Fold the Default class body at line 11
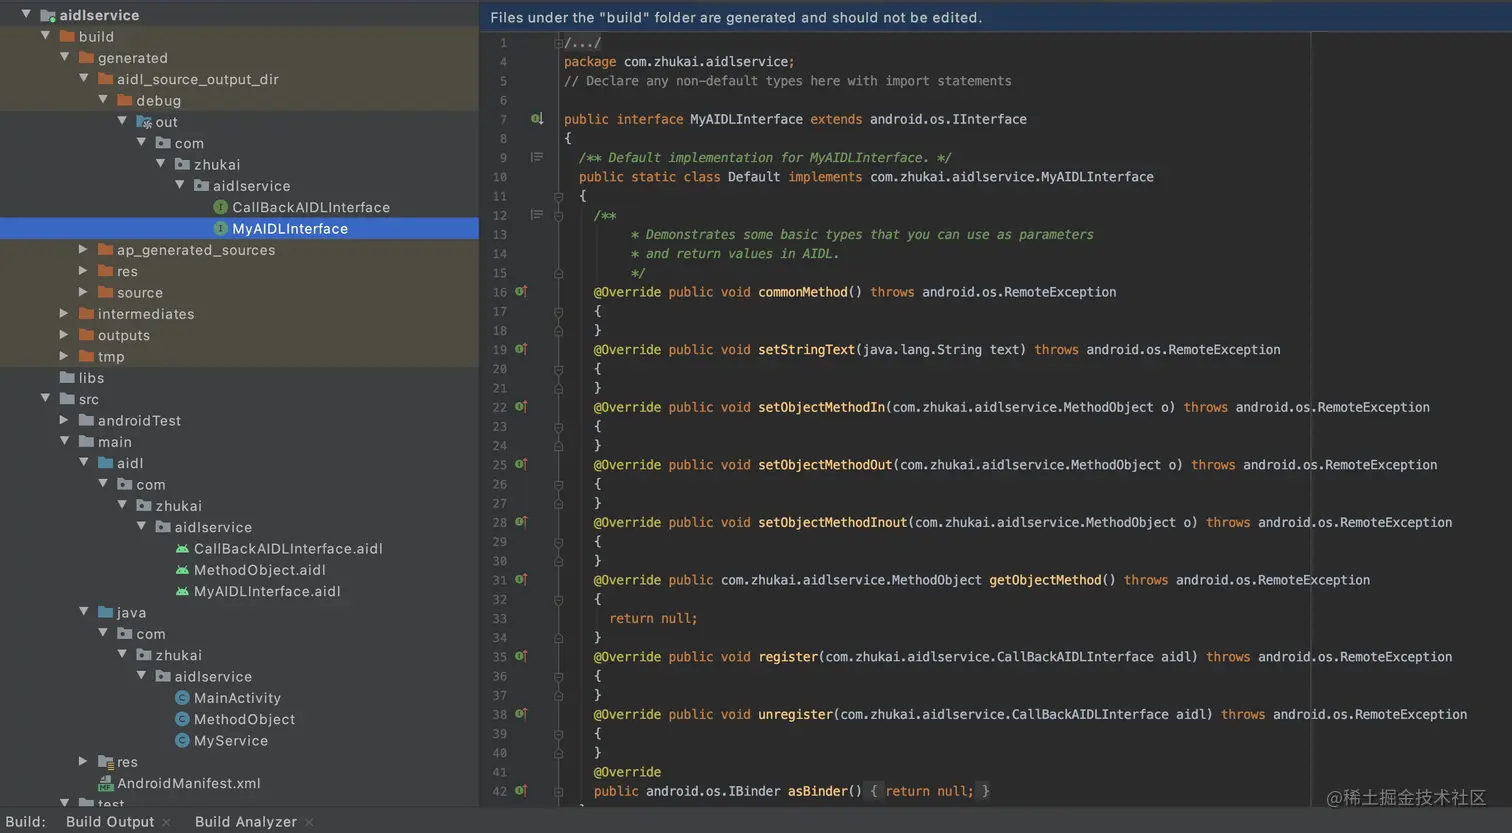This screenshot has width=1512, height=833. click(x=559, y=196)
